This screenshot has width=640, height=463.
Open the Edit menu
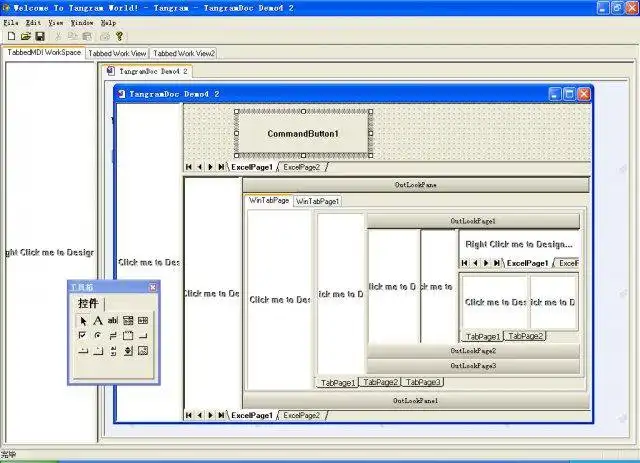coord(33,23)
